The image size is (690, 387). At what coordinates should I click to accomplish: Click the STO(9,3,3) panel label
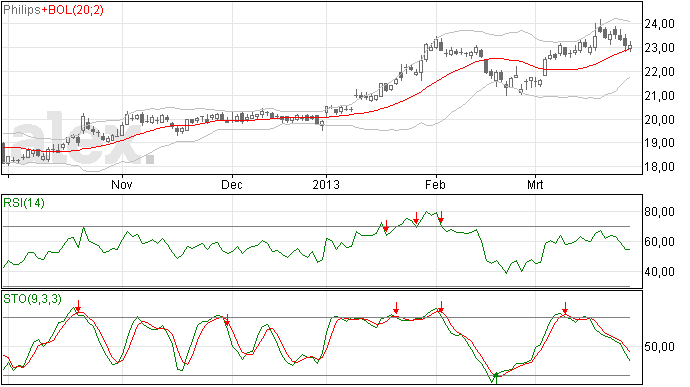click(x=32, y=299)
